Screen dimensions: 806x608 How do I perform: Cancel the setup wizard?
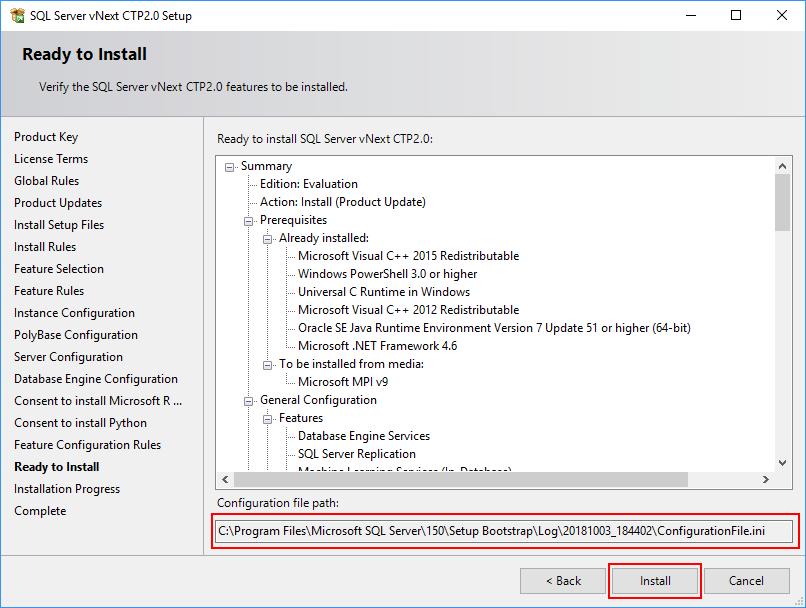[747, 580]
